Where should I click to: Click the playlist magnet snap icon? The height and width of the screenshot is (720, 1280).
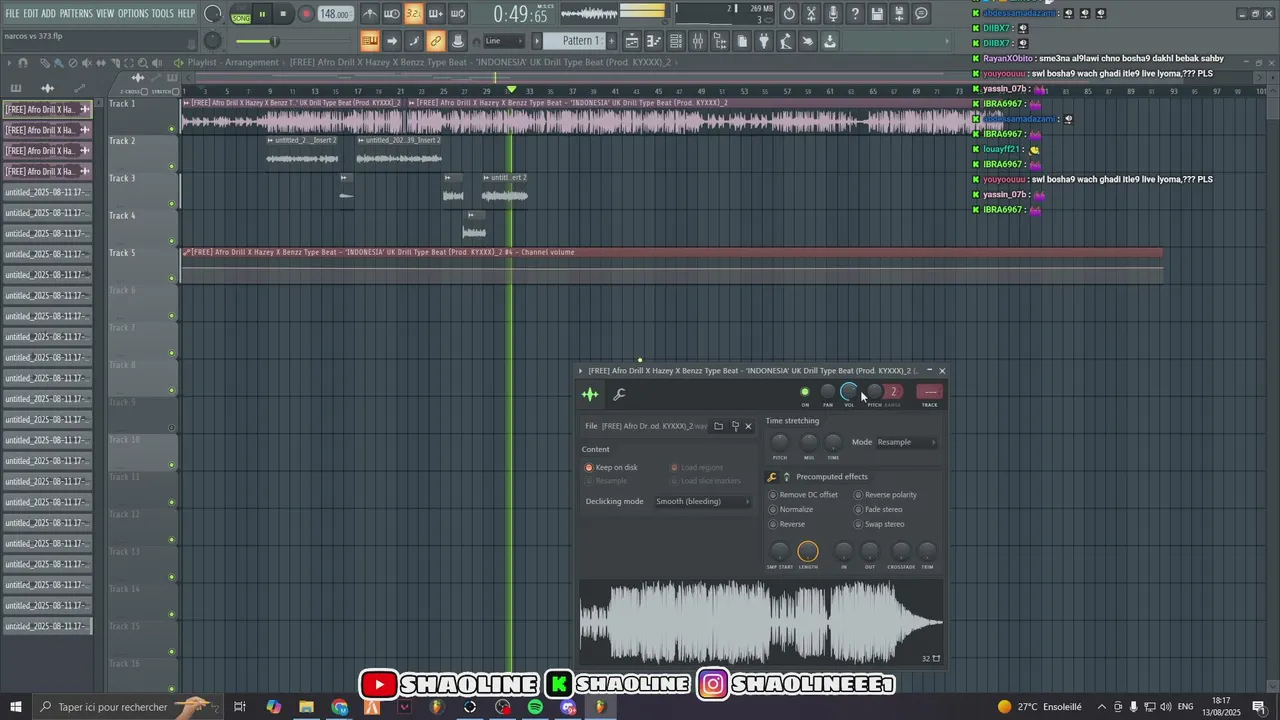coord(22,63)
